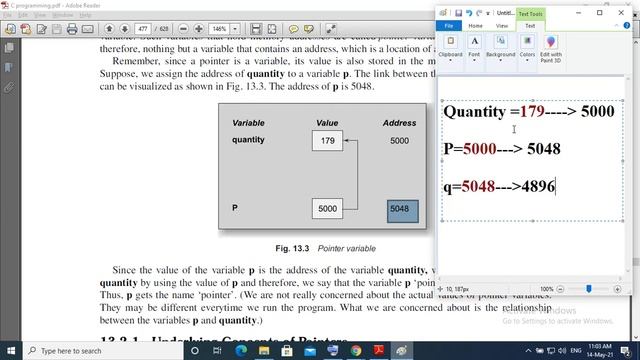
Task: Open Adobe Reader Edit menu
Action: point(23,15)
